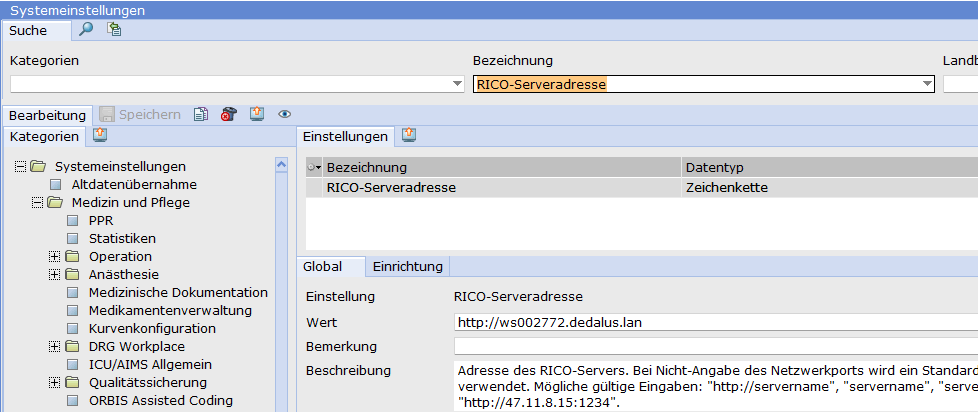This screenshot has height=412, width=979.
Task: Open the column options icon in table header
Action: tap(315, 167)
